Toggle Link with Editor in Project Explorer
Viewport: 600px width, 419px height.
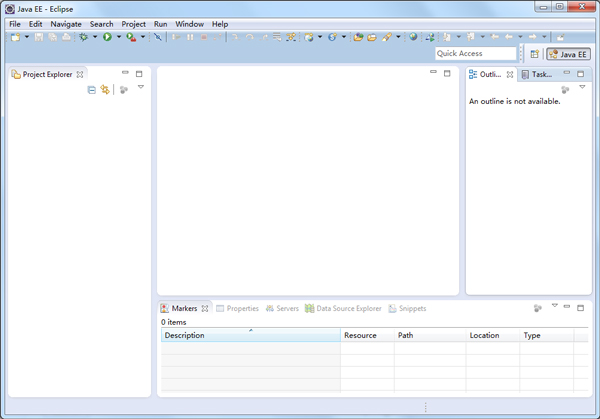(x=105, y=90)
